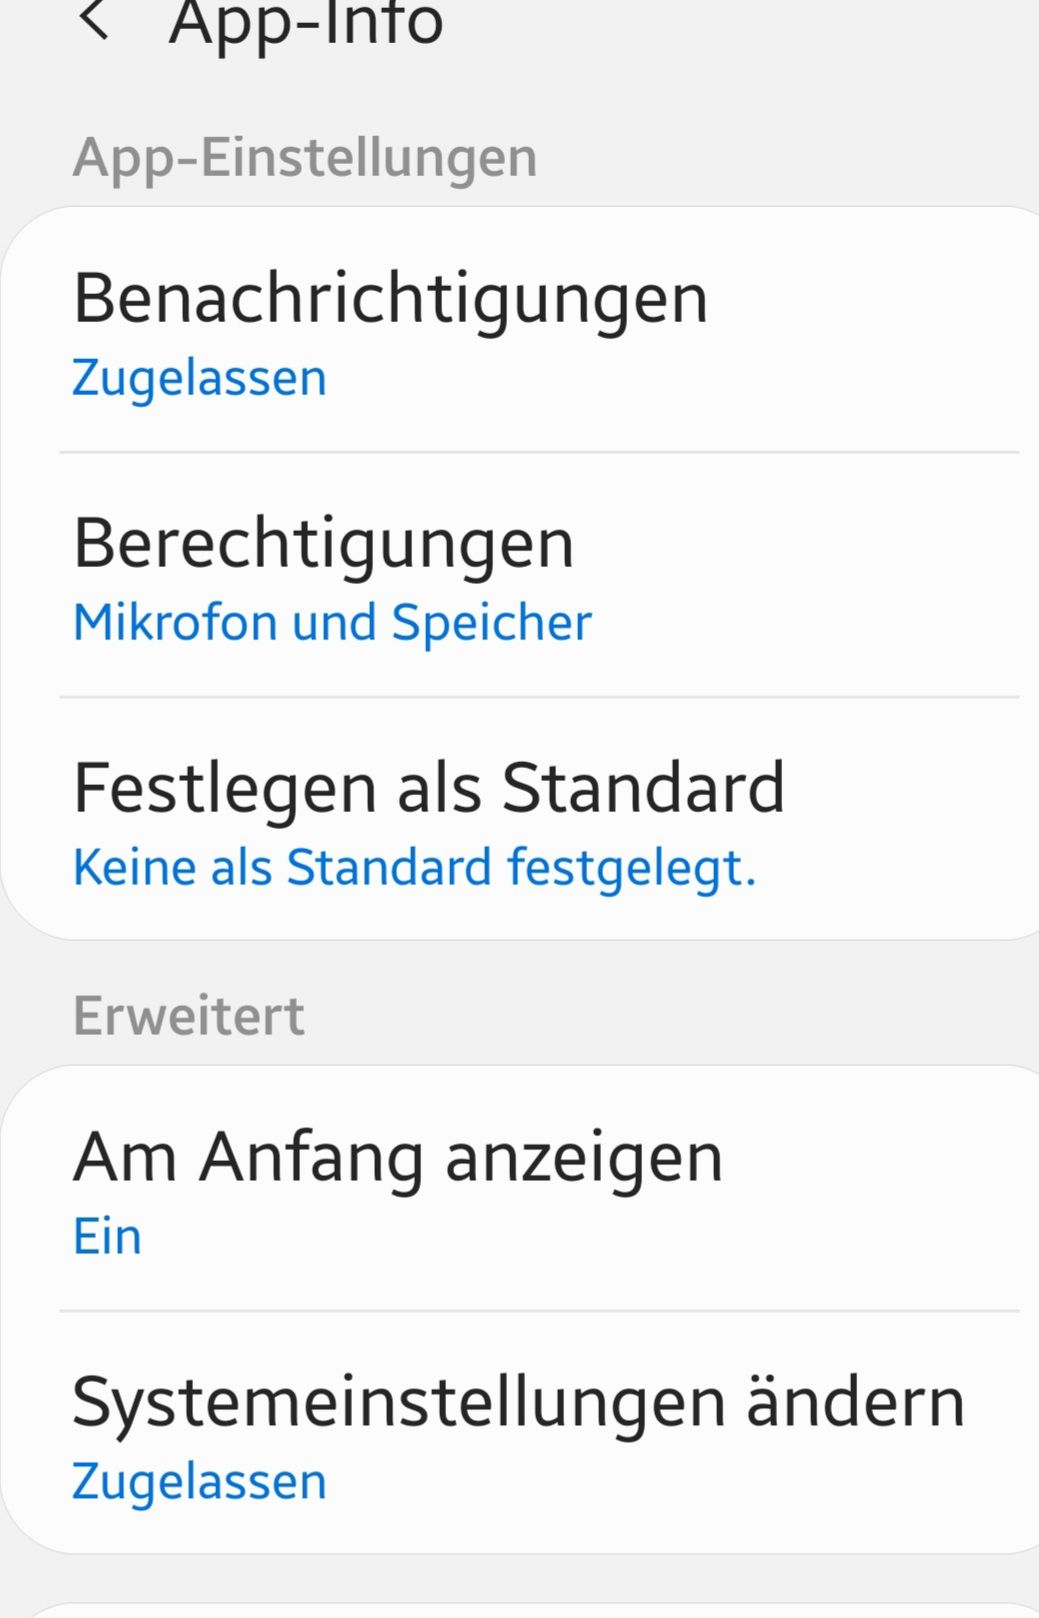Image resolution: width=1039 pixels, height=1618 pixels.
Task: Tap the Ein status under Am Anfang anzeigen
Action: coord(107,1237)
